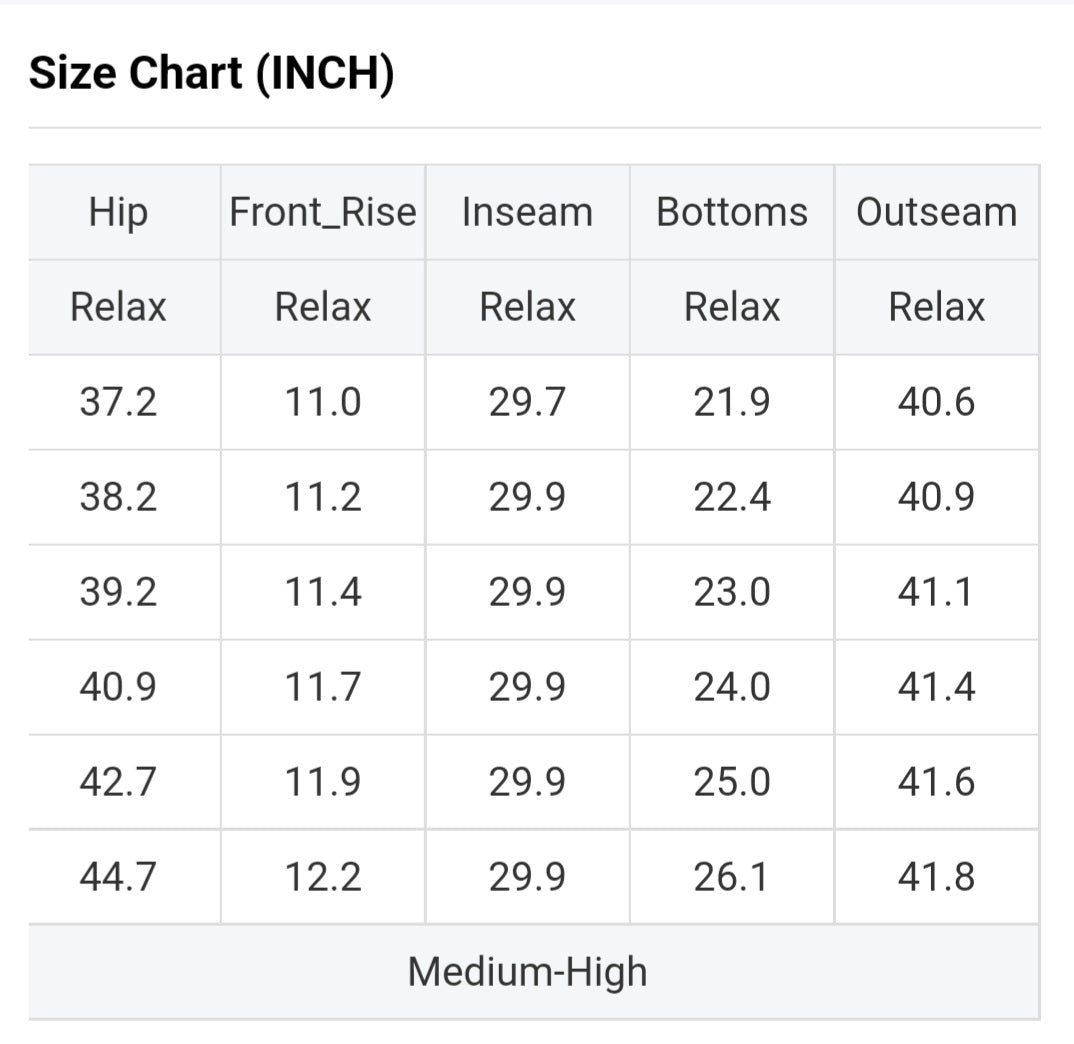The image size is (1074, 1044).
Task: Click the 44.7 hip value
Action: click(118, 877)
